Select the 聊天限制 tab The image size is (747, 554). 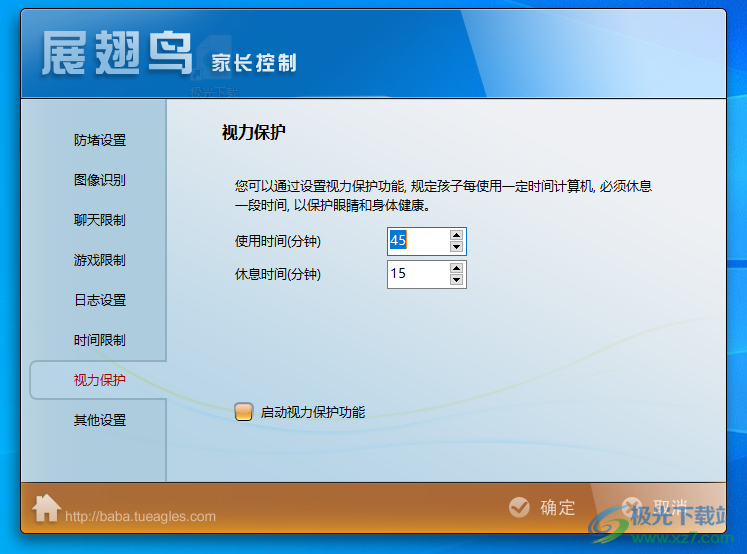(x=99, y=220)
